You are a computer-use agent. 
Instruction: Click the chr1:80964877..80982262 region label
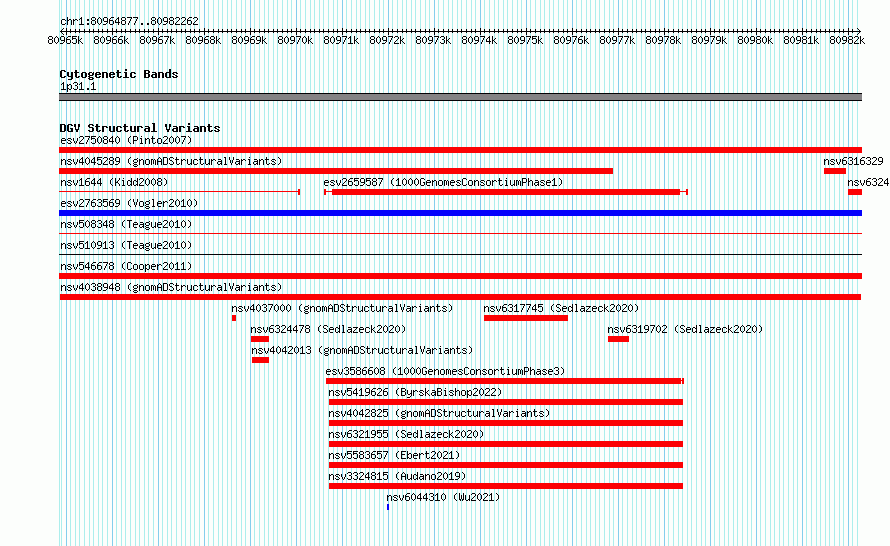click(129, 21)
